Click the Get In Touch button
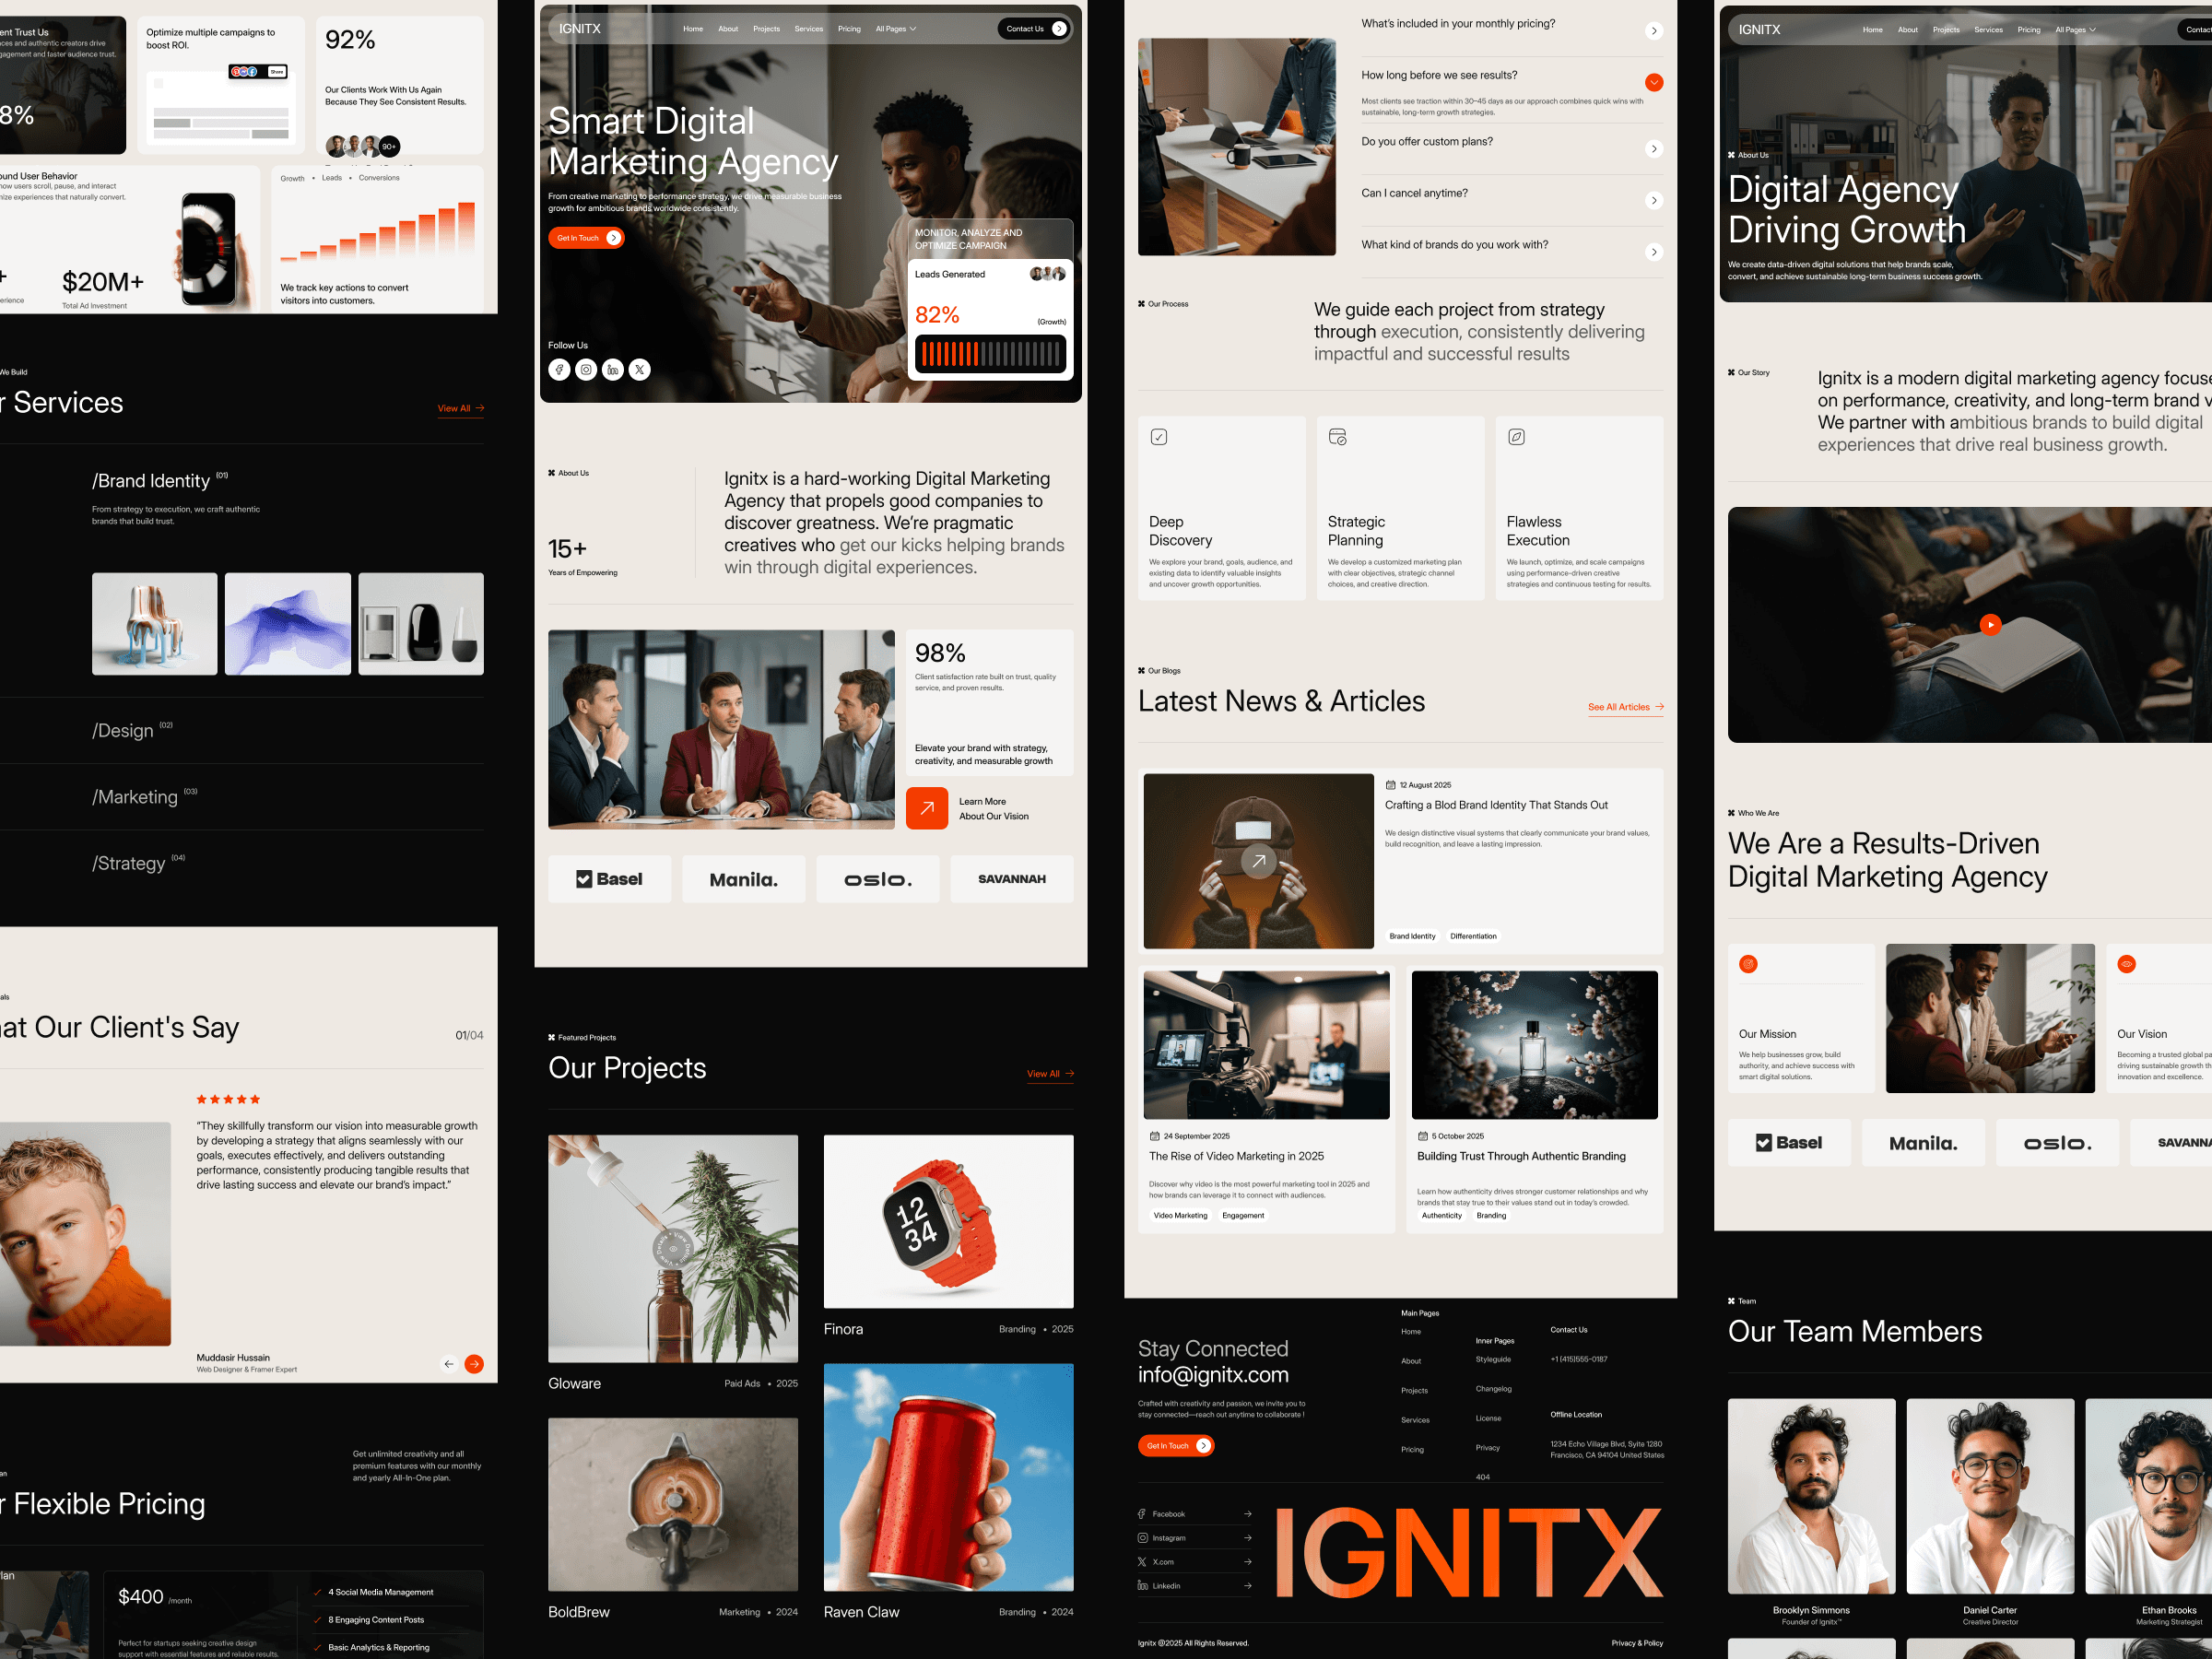 click(586, 237)
